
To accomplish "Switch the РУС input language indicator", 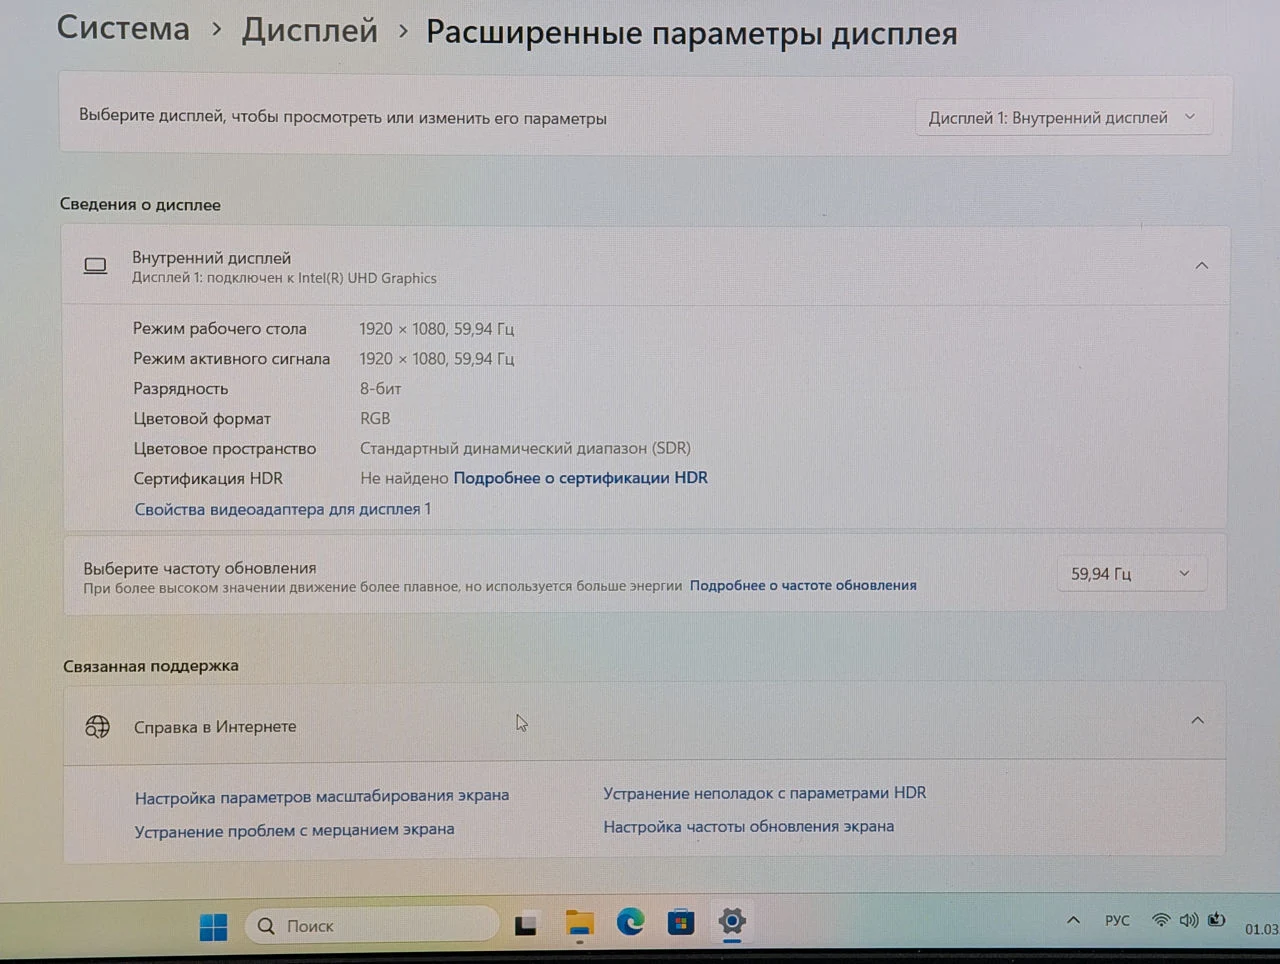I will pyautogui.click(x=1117, y=920).
